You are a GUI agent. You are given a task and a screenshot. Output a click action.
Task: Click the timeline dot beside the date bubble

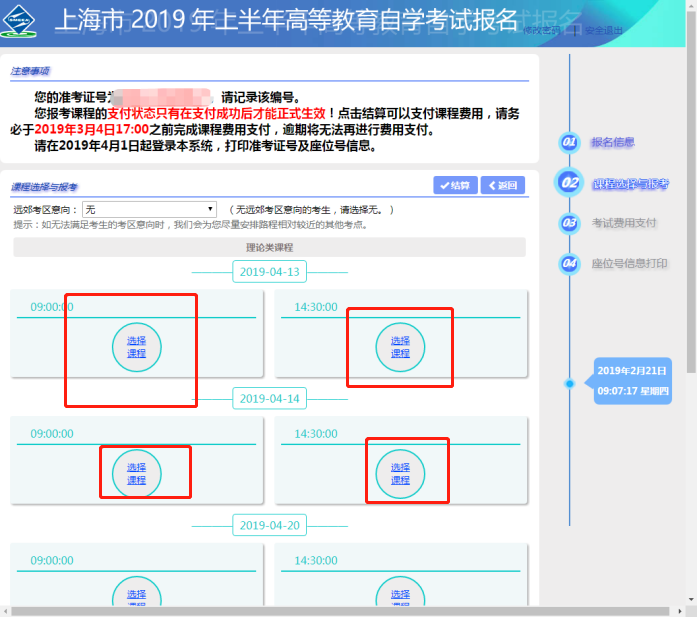pyautogui.click(x=569, y=383)
